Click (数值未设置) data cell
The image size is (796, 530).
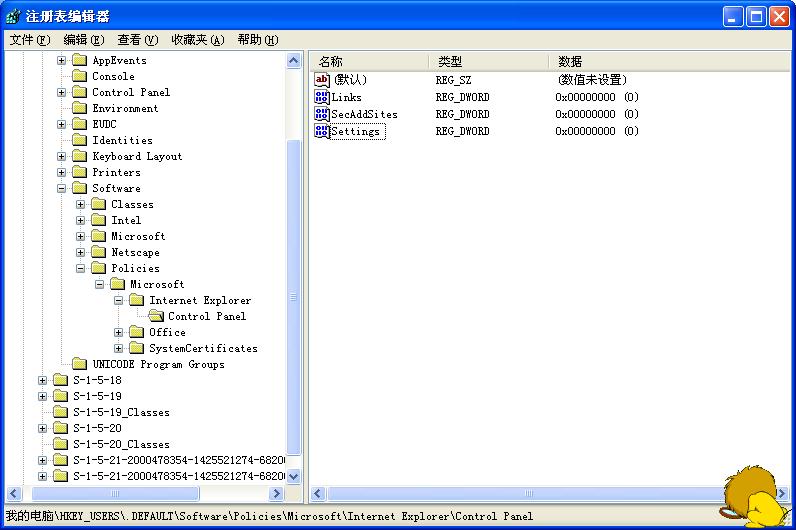(x=592, y=80)
